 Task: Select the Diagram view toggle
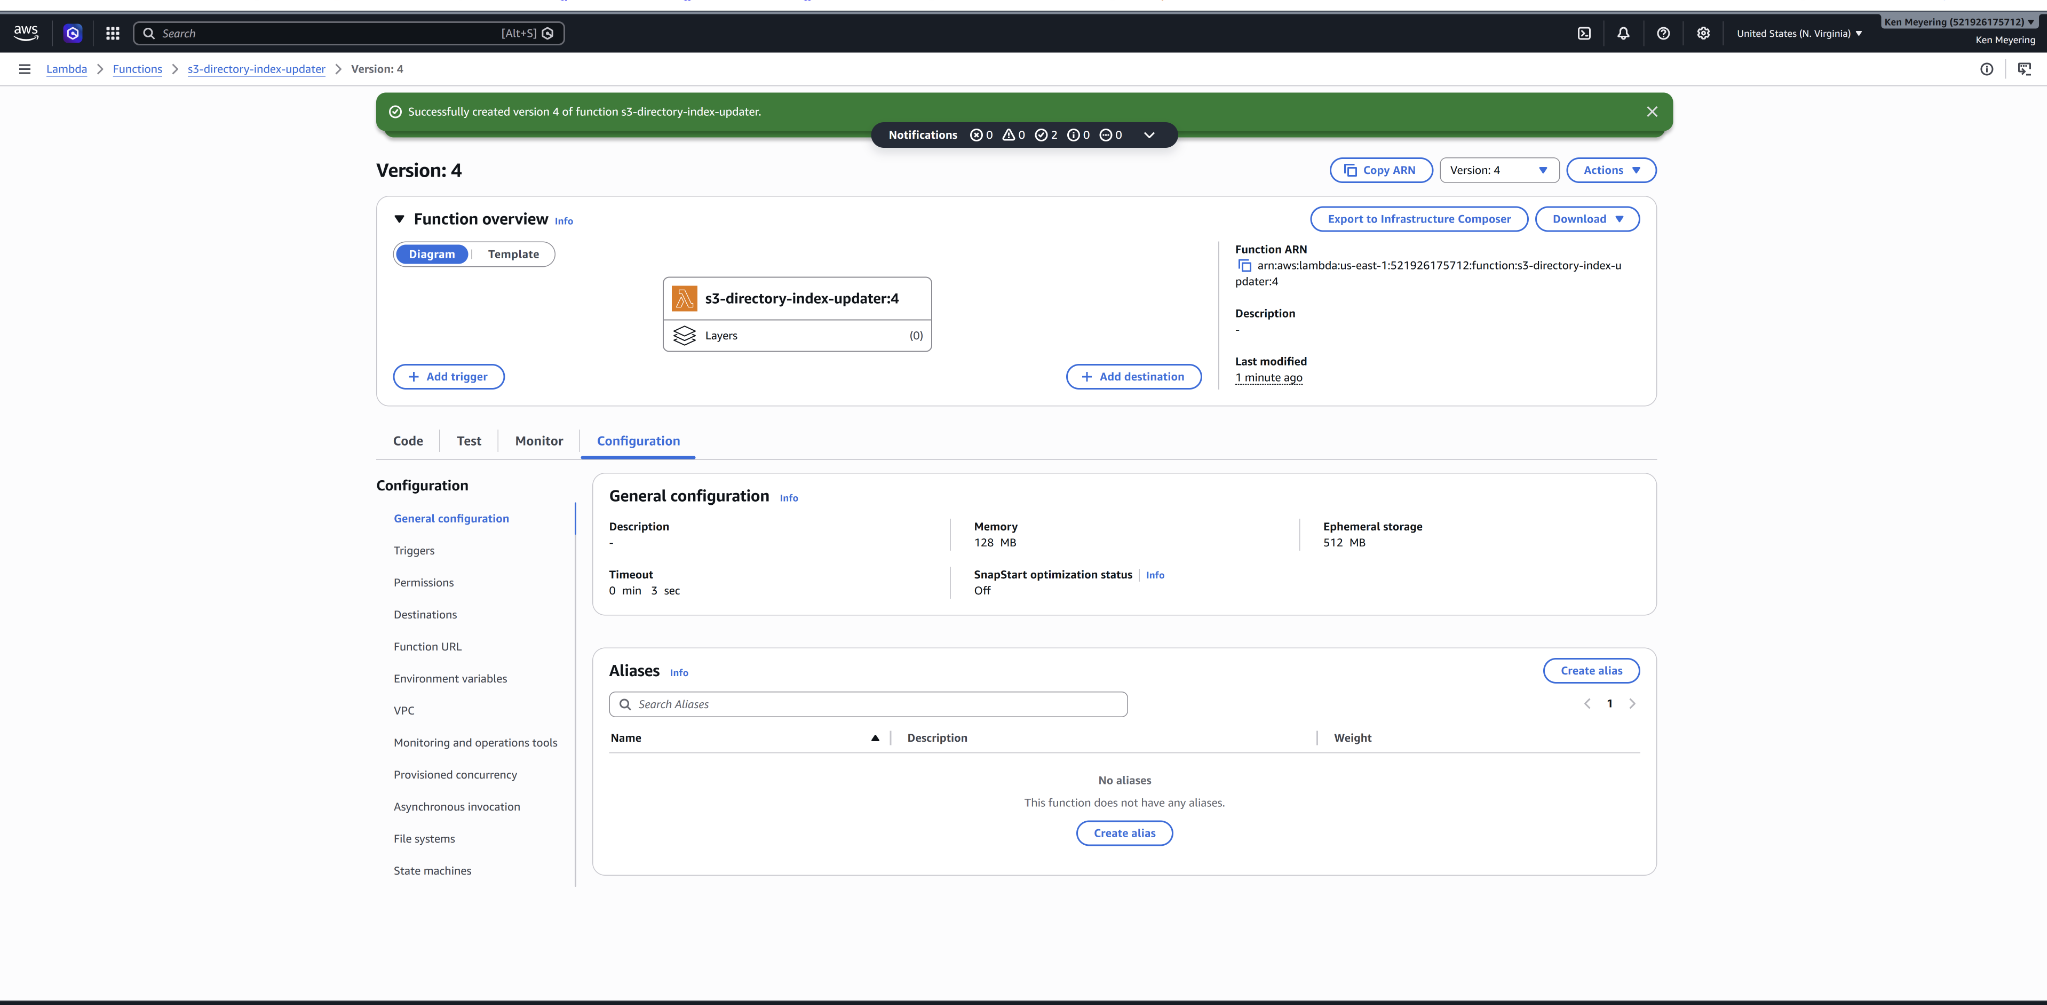point(432,254)
